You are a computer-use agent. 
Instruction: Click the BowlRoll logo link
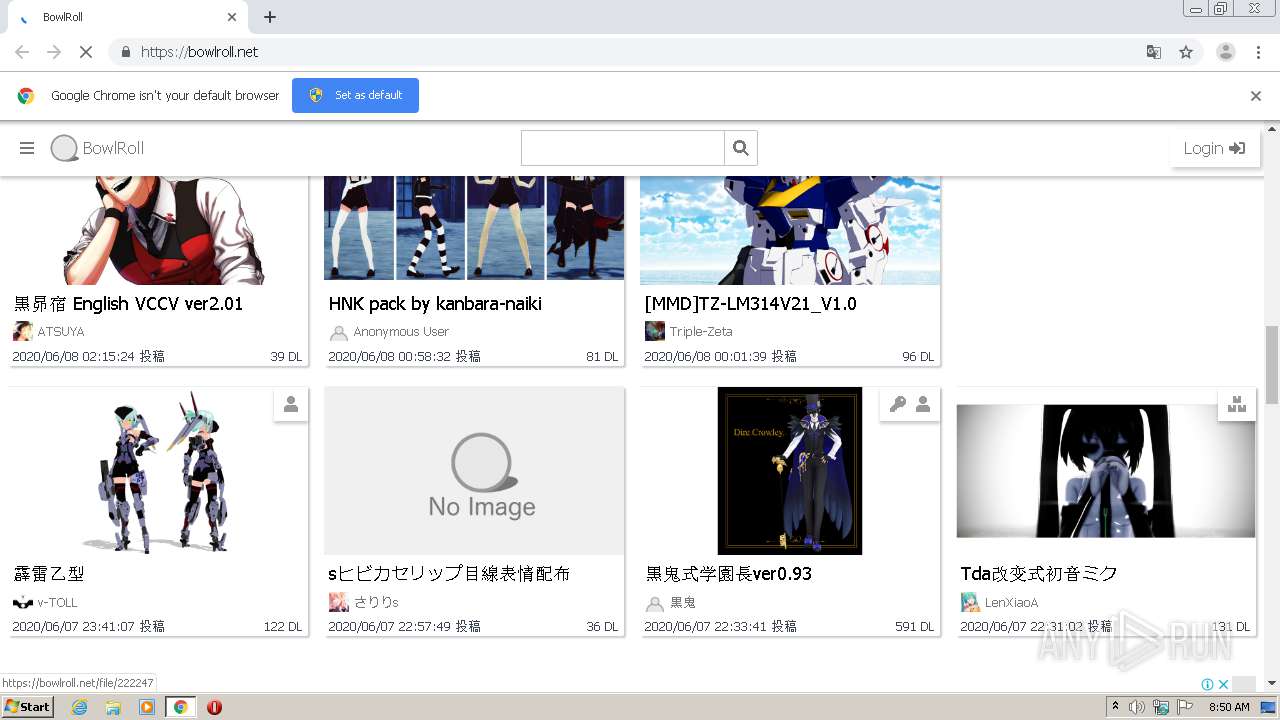click(x=98, y=148)
